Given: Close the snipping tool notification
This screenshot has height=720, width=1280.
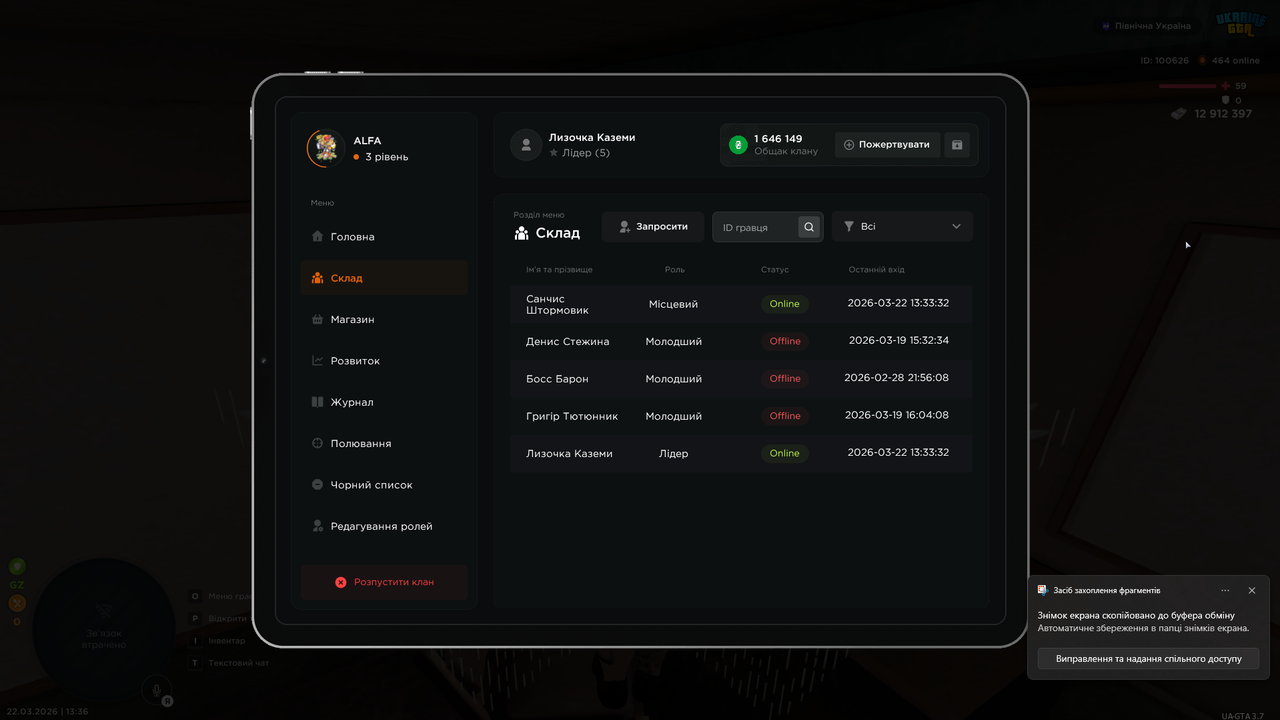Looking at the screenshot, I should click(x=1251, y=590).
